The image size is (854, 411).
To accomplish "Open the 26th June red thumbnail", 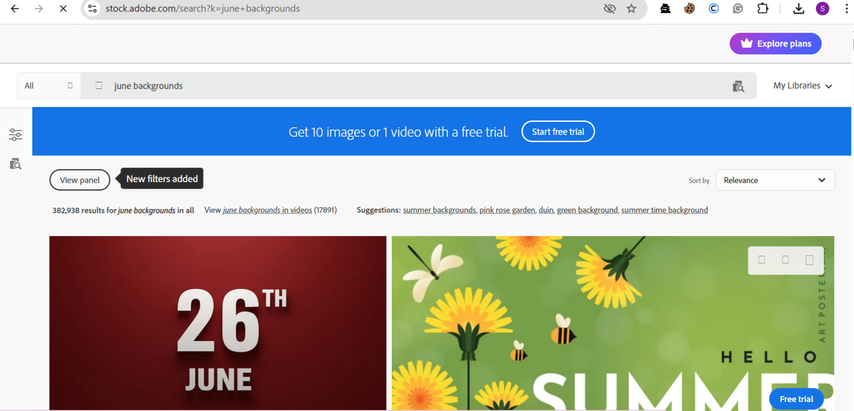I will click(x=217, y=322).
